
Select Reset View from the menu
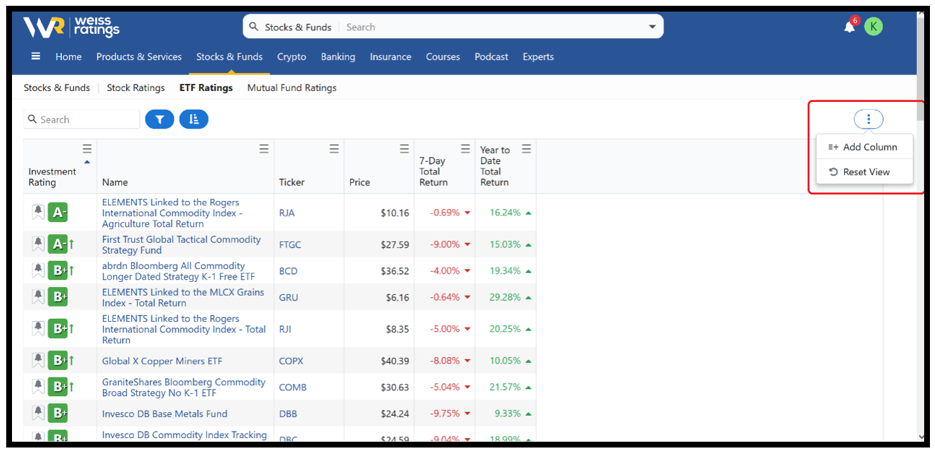pyautogui.click(x=864, y=172)
